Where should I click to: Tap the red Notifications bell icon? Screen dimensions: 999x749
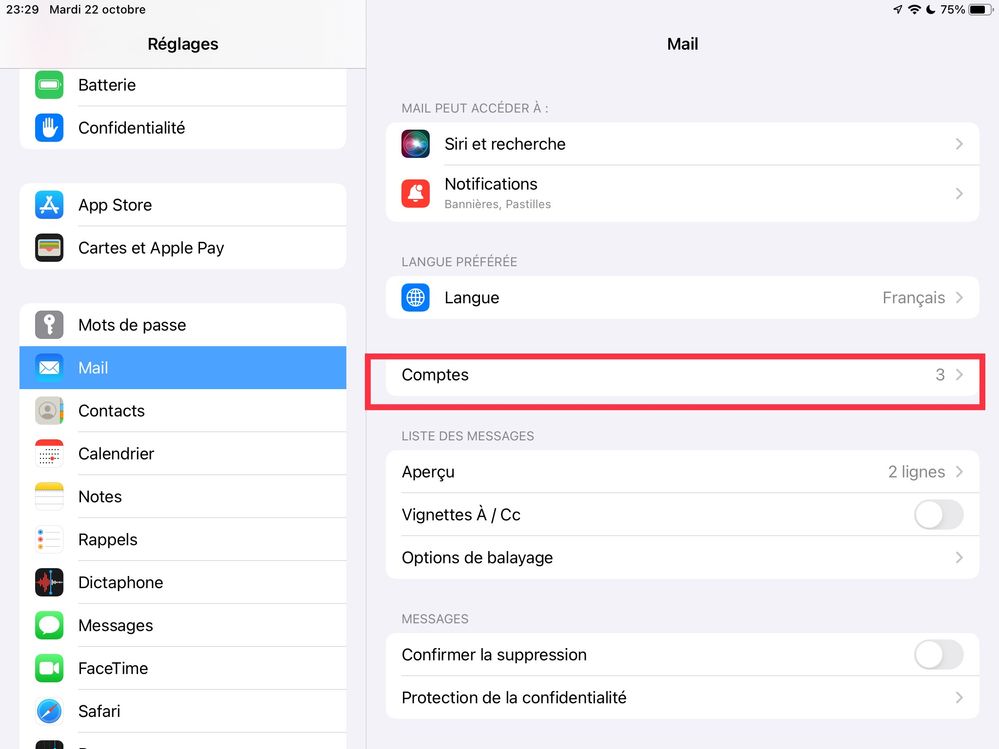415,193
